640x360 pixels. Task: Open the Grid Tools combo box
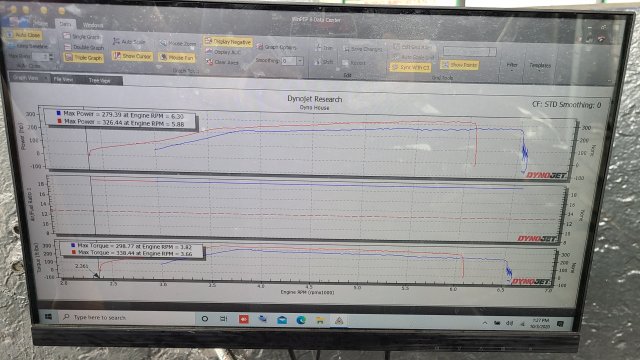pyautogui.click(x=469, y=51)
